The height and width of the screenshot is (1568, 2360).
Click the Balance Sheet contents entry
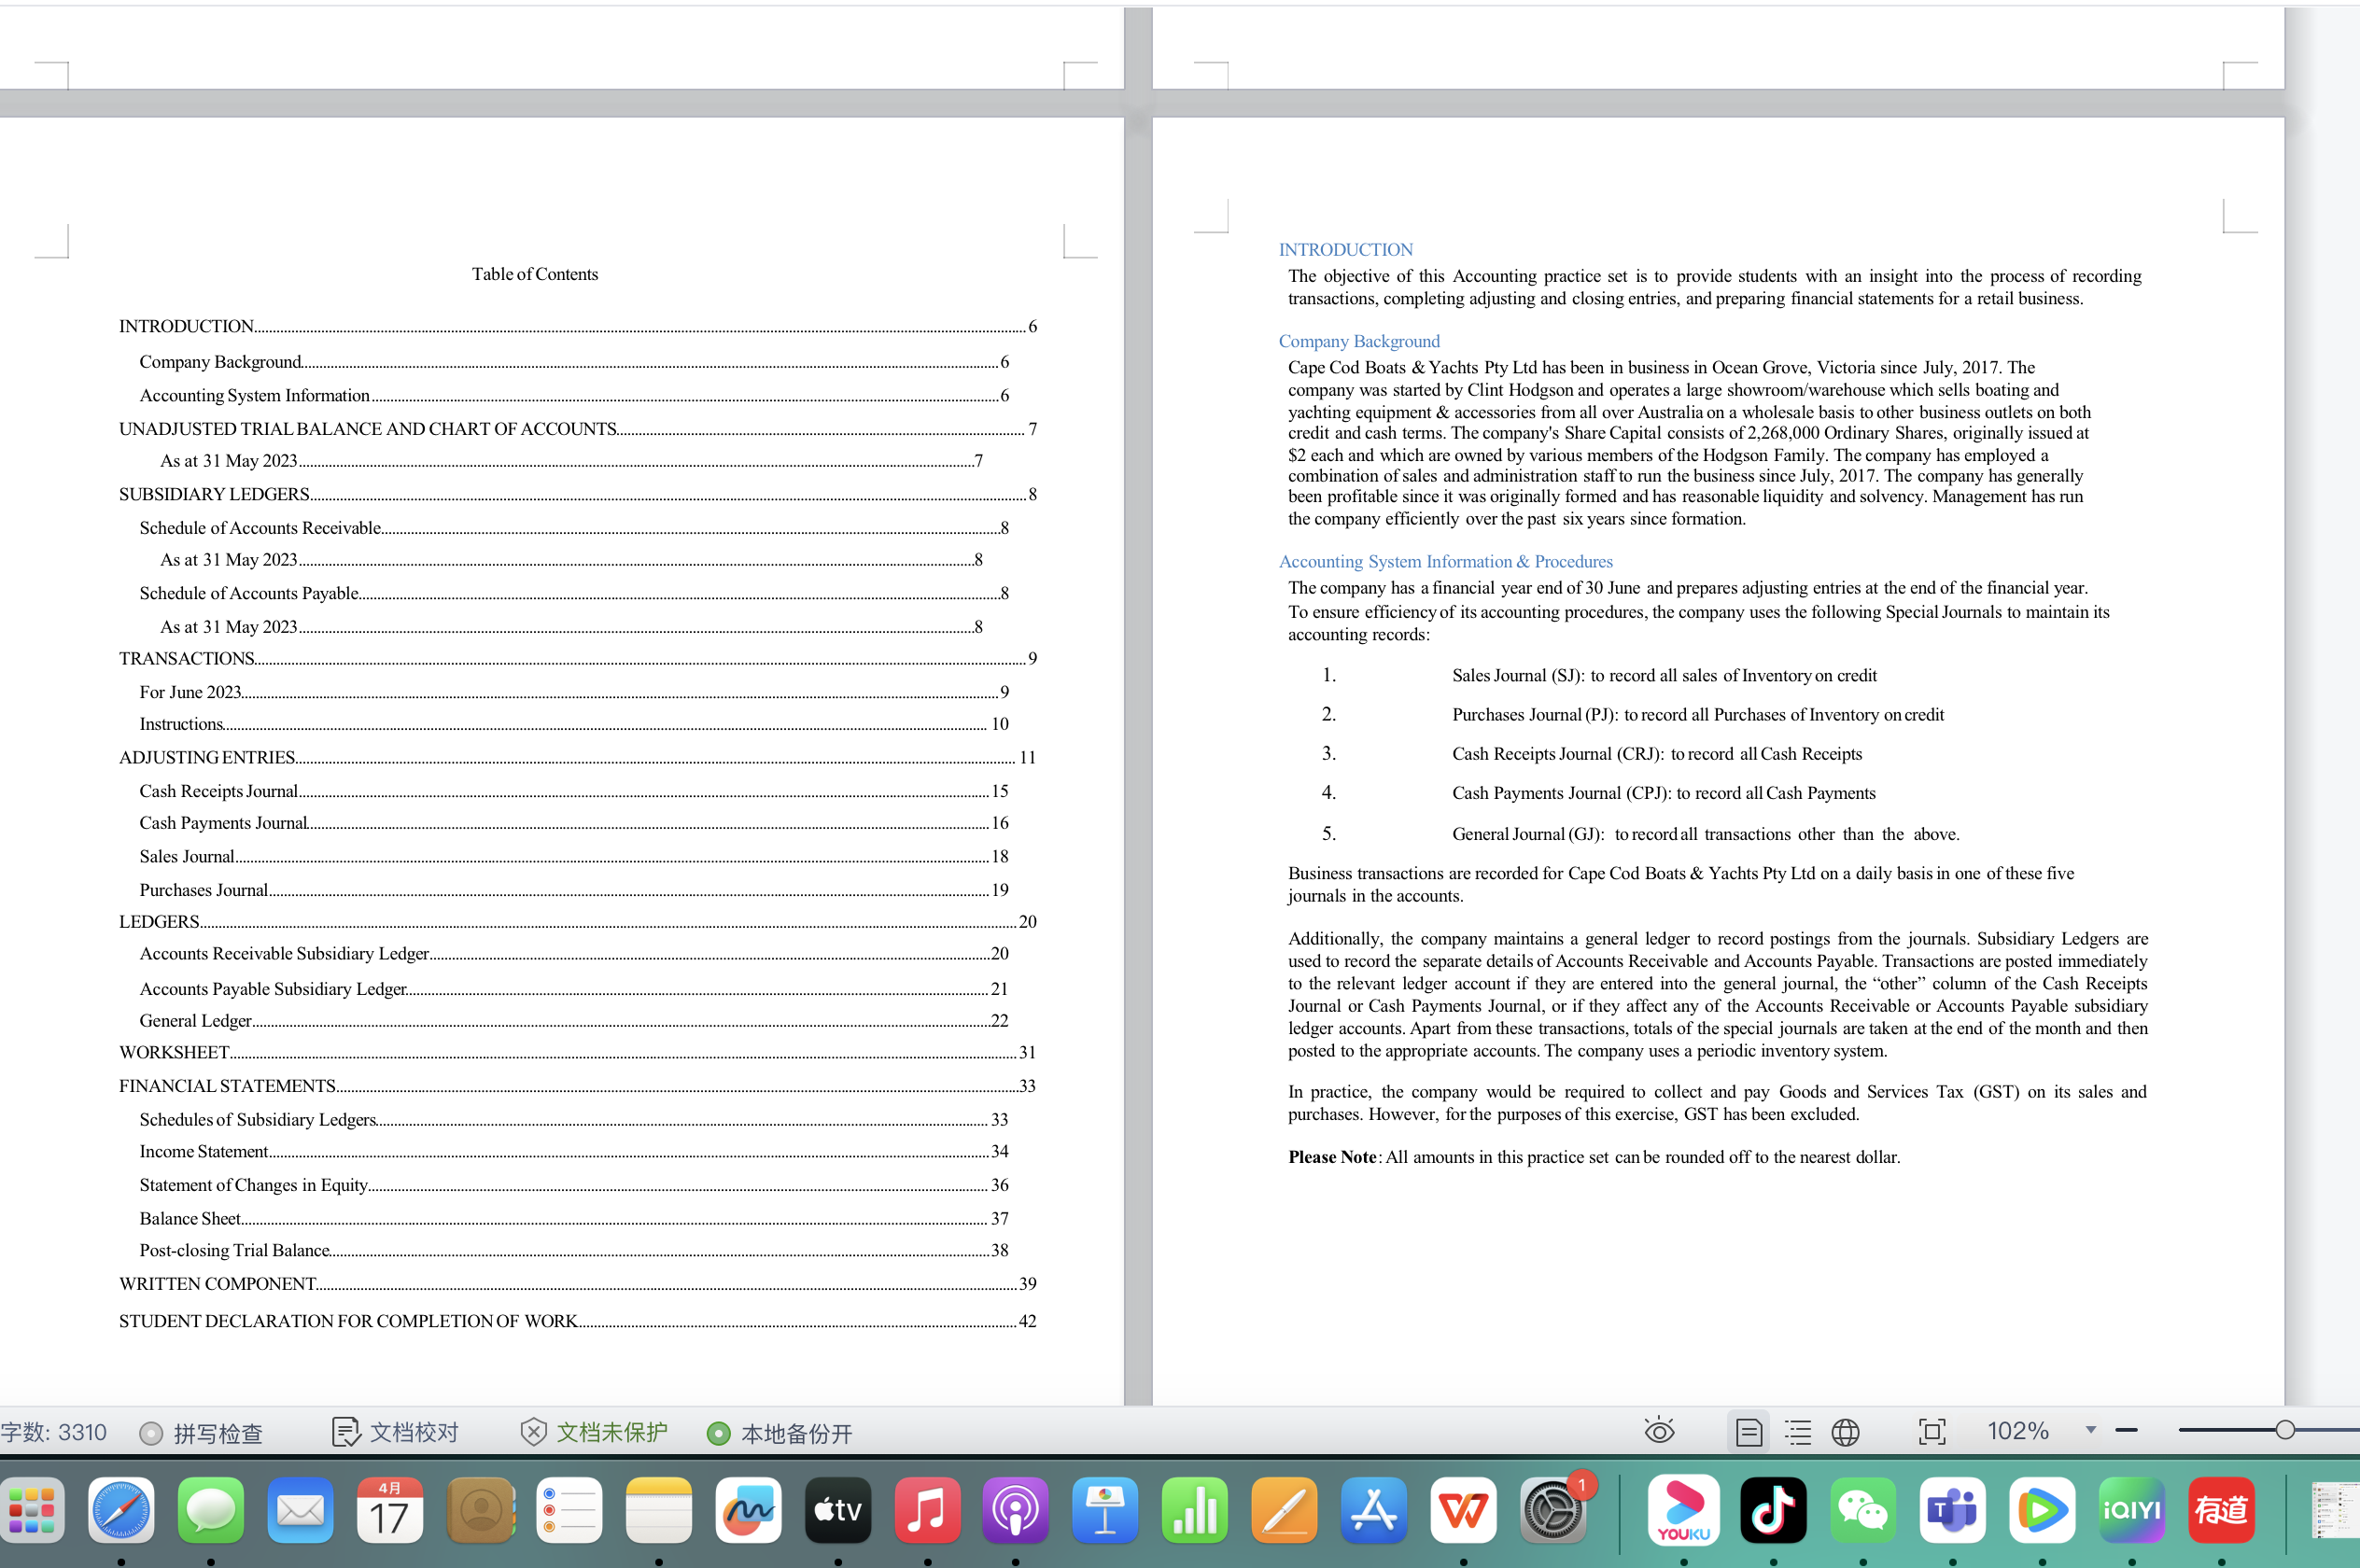tap(192, 1218)
